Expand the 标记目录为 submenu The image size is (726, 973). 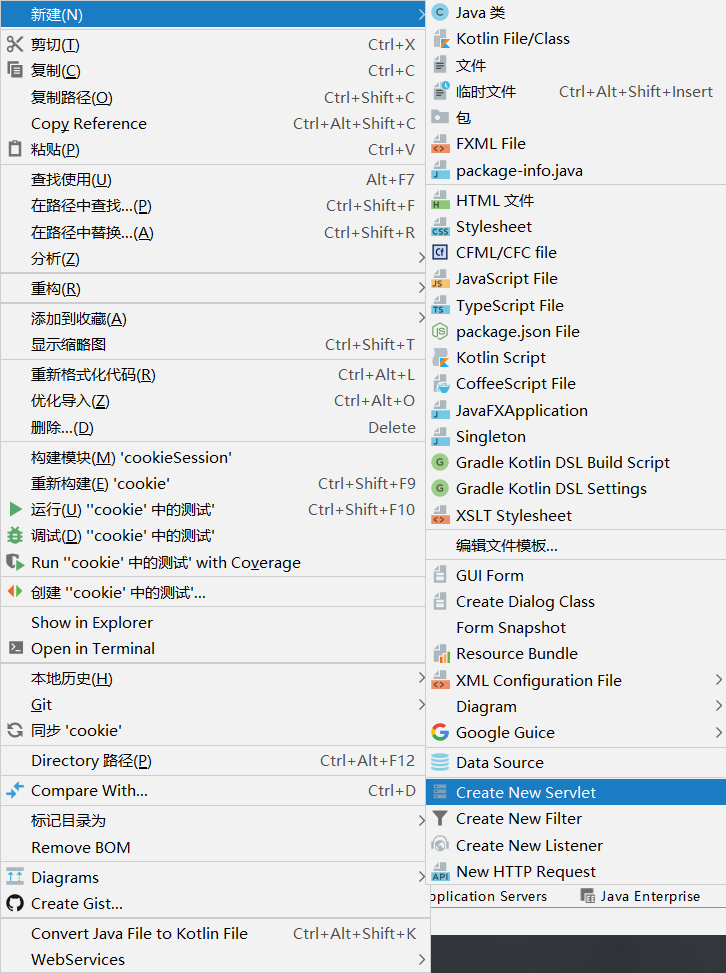click(213, 820)
